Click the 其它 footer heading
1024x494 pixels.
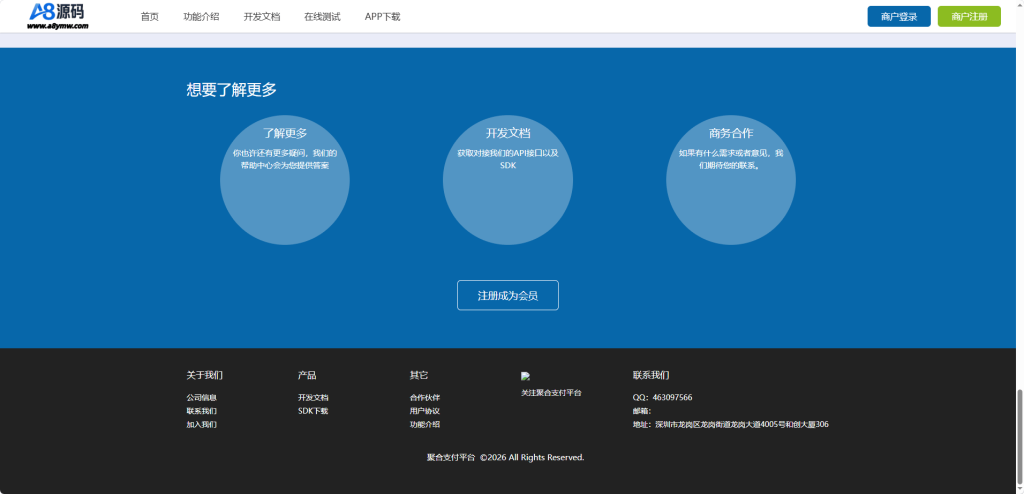pos(419,375)
